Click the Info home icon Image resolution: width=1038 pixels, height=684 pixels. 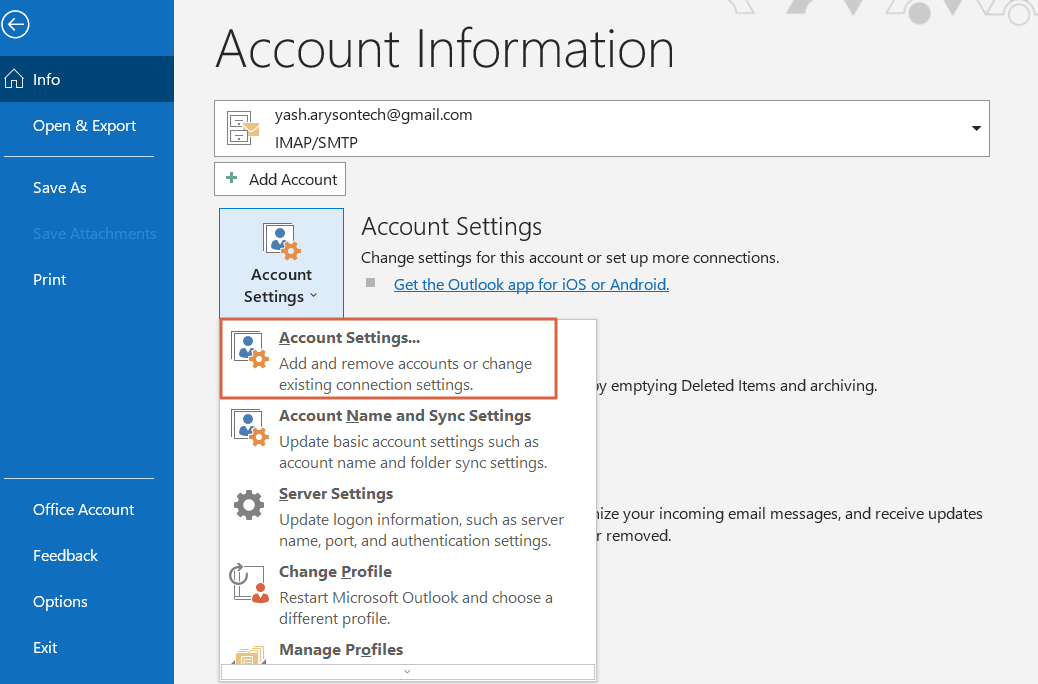pyautogui.click(x=15, y=80)
